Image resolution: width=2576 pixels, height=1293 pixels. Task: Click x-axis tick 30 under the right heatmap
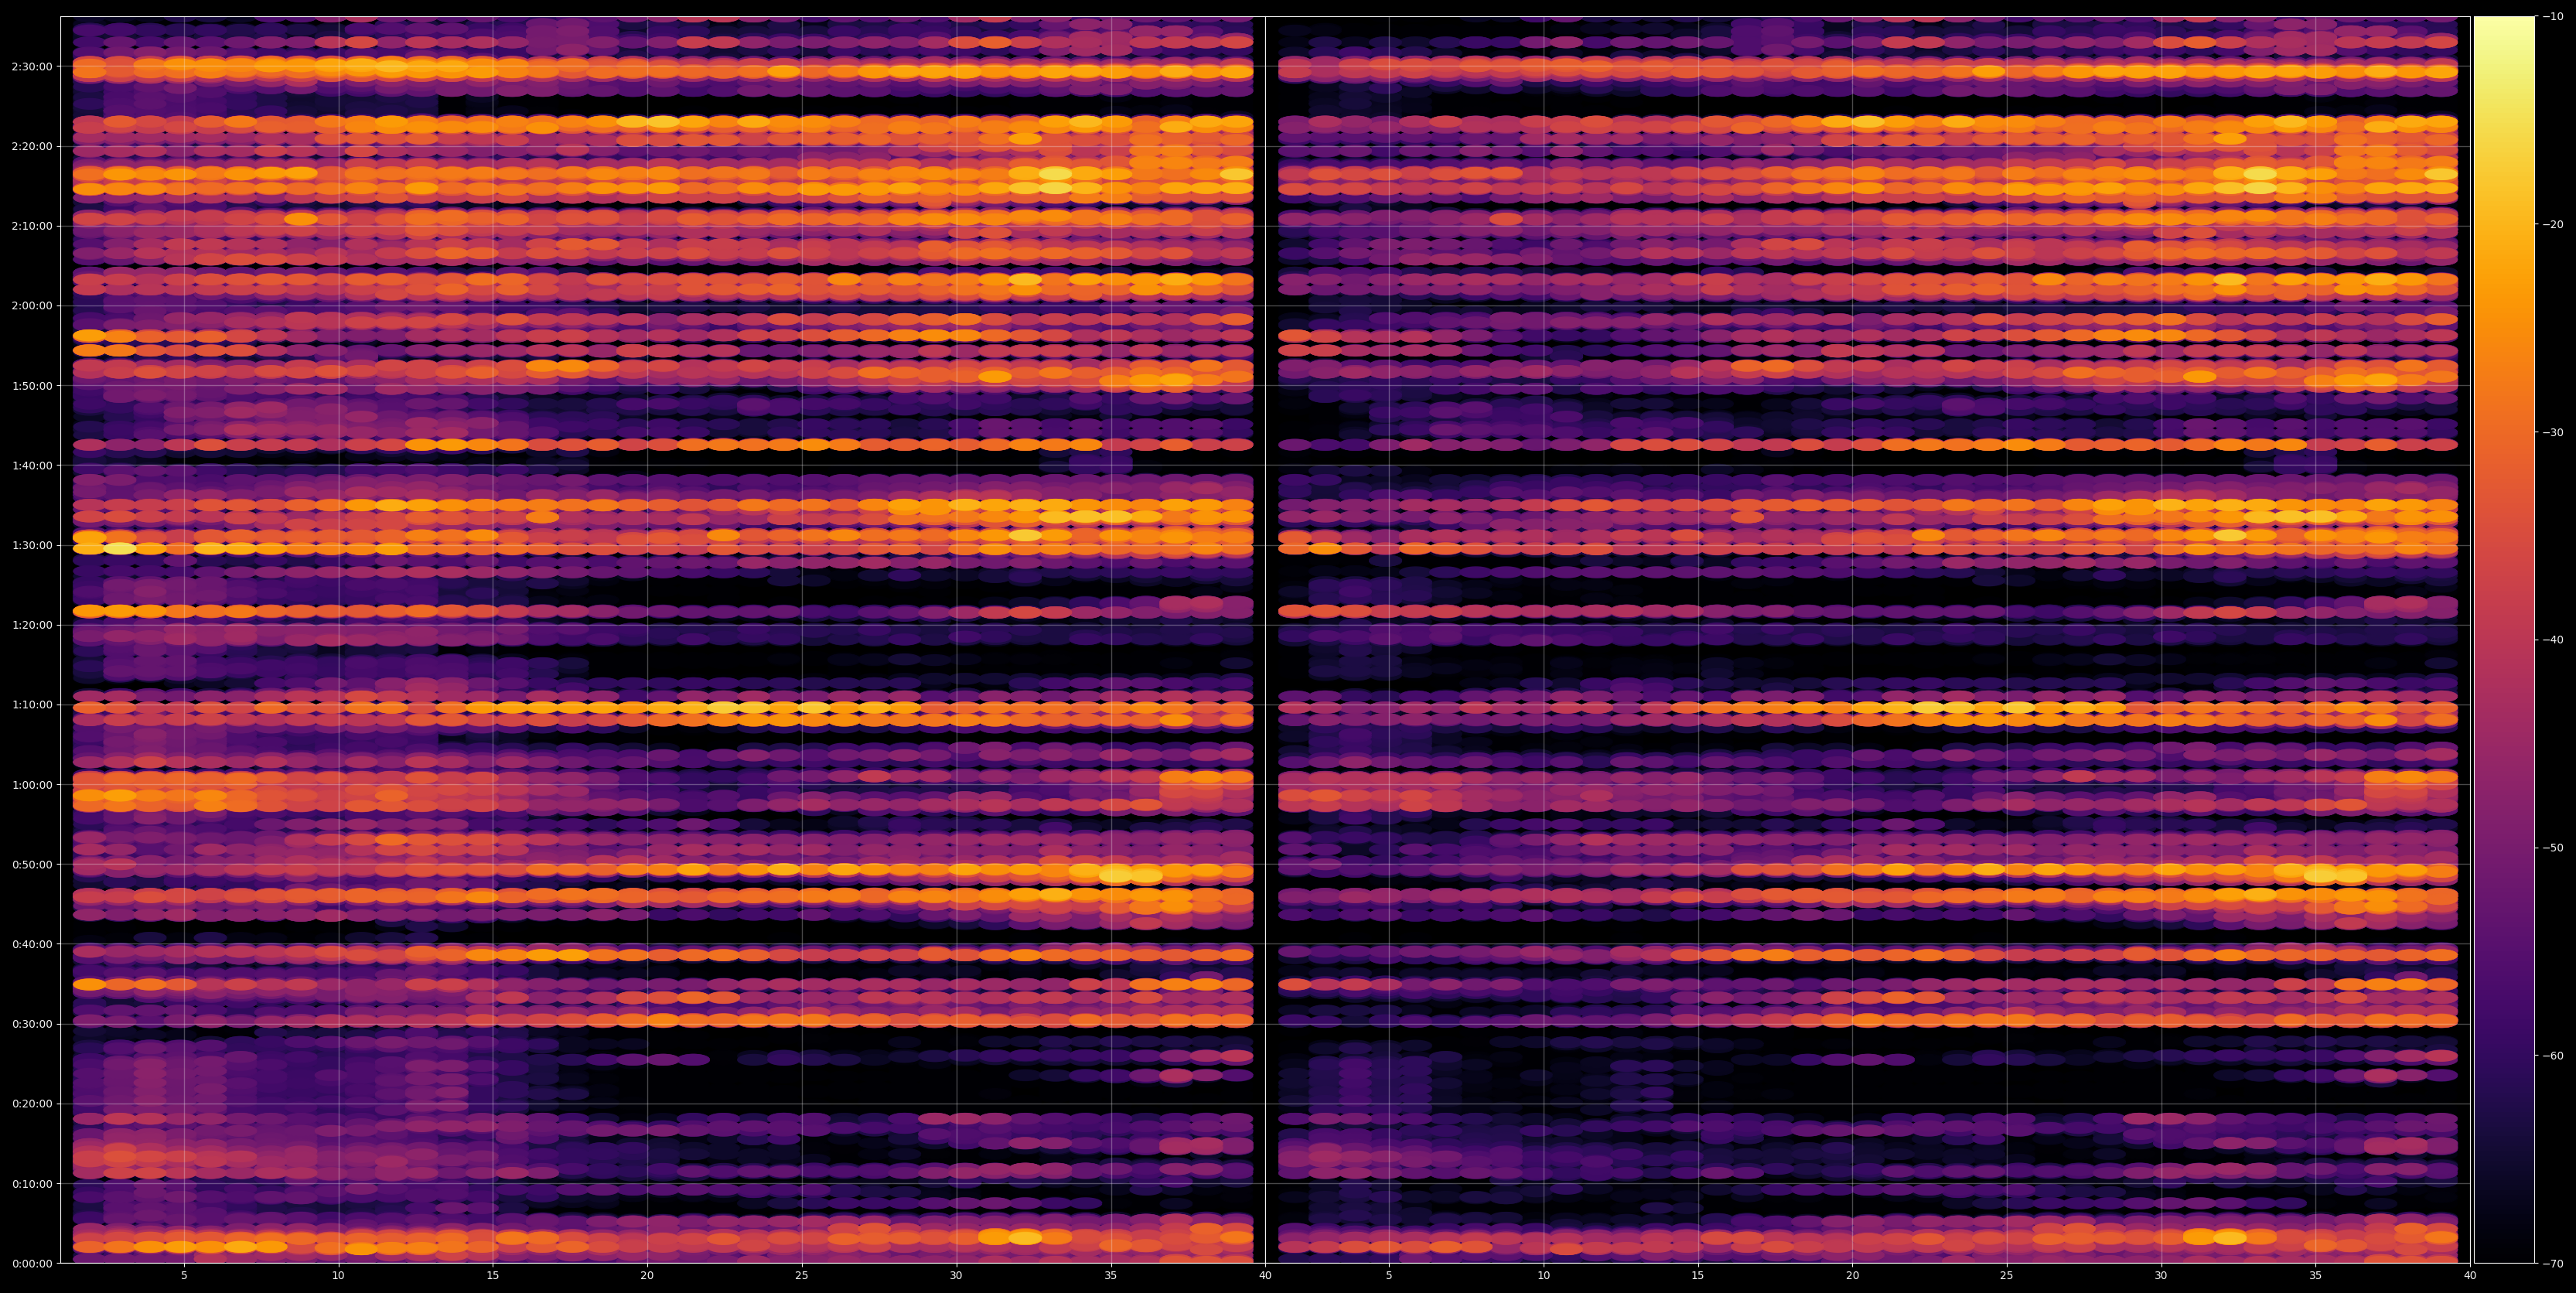2162,1276
